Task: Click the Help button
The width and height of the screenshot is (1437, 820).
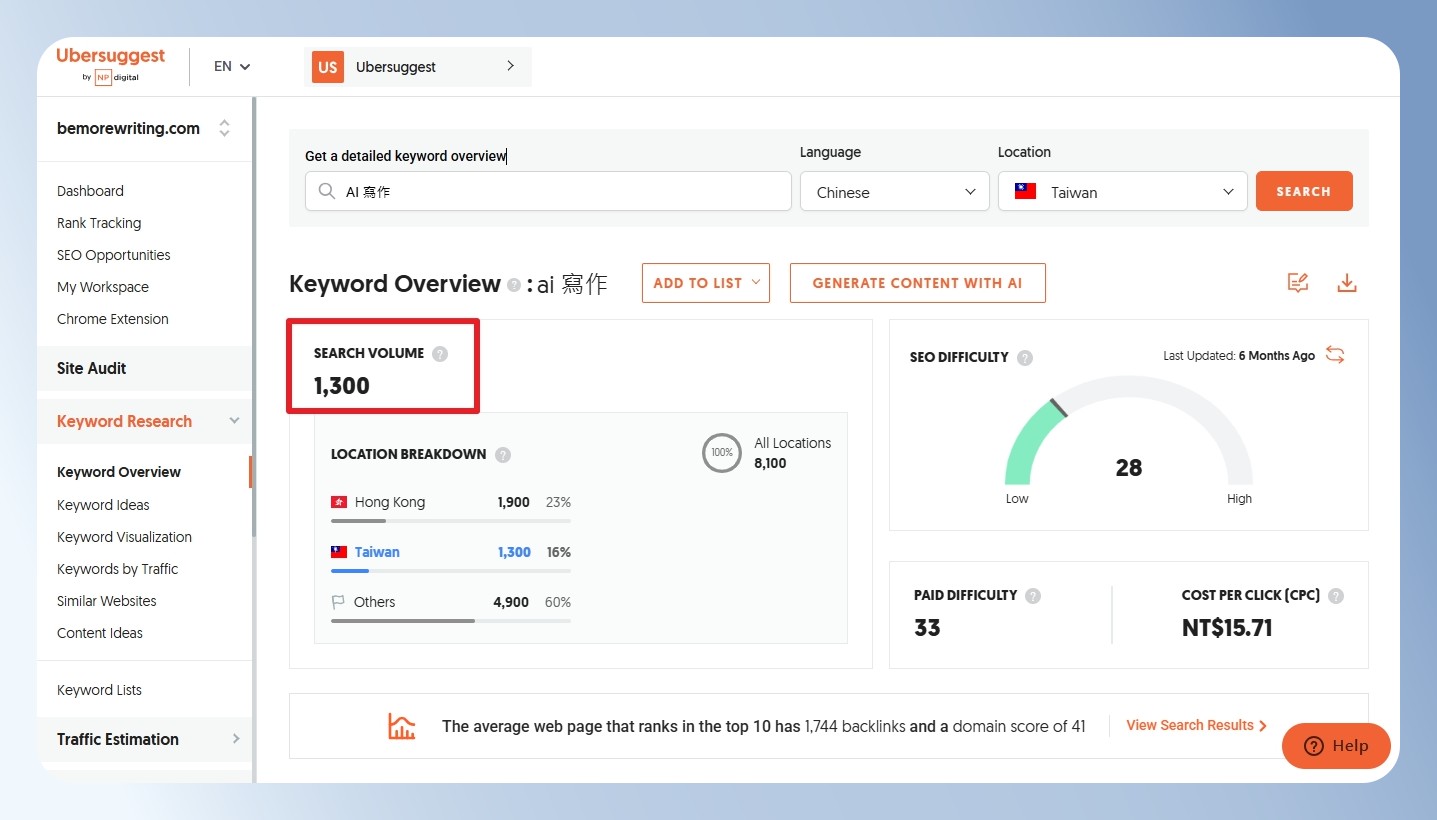Action: (x=1336, y=746)
